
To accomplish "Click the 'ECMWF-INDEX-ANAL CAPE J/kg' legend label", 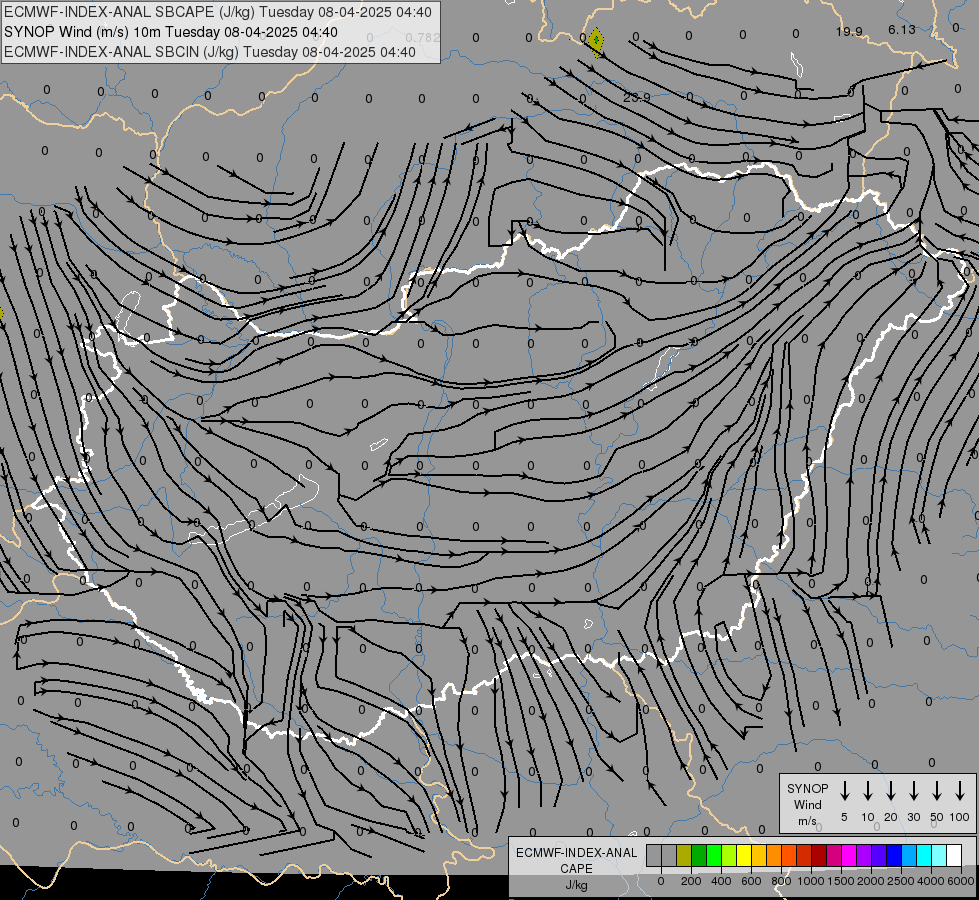I will 576,869.
